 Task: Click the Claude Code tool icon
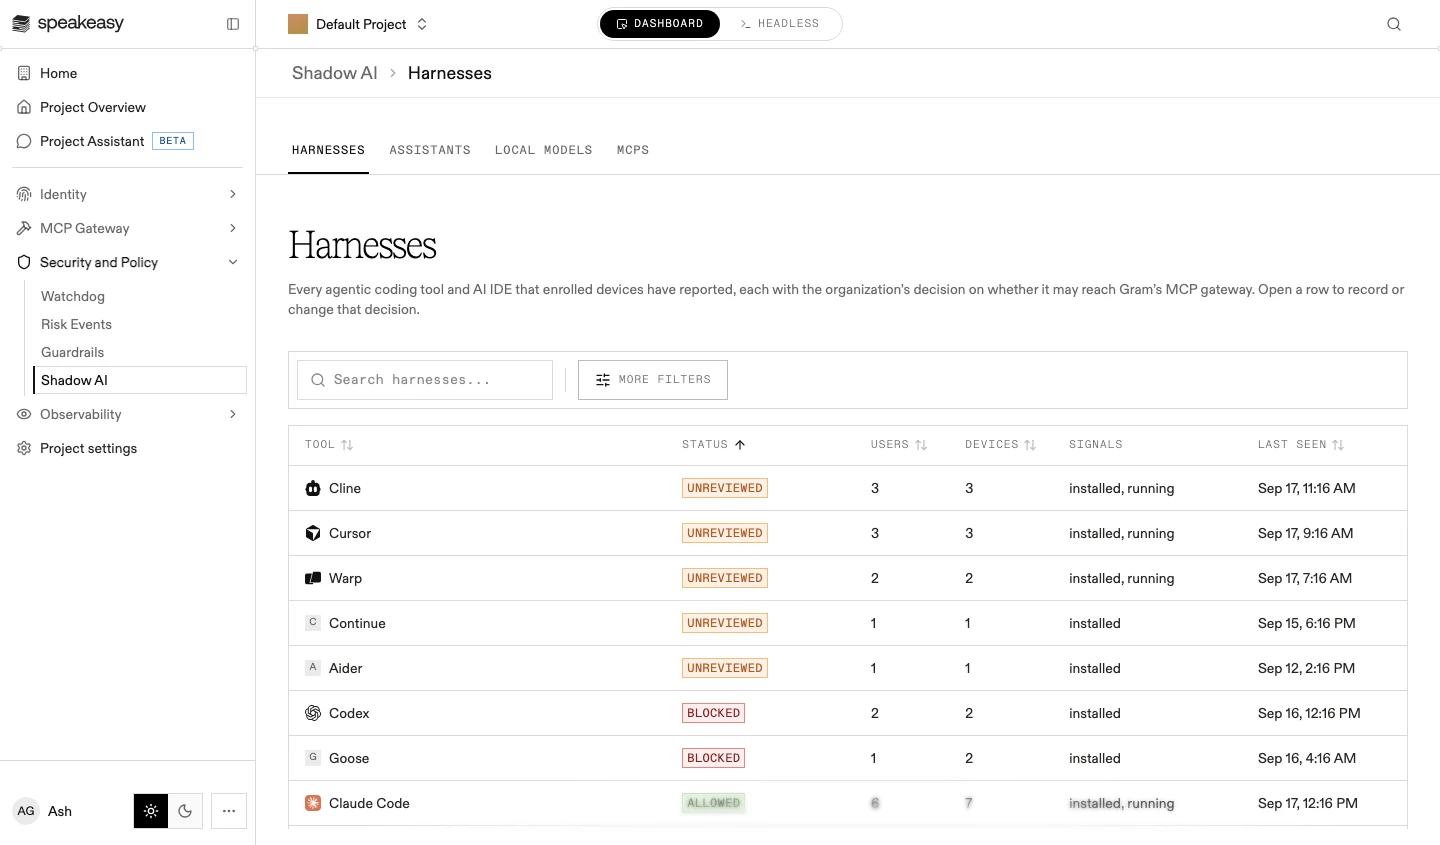(x=313, y=803)
